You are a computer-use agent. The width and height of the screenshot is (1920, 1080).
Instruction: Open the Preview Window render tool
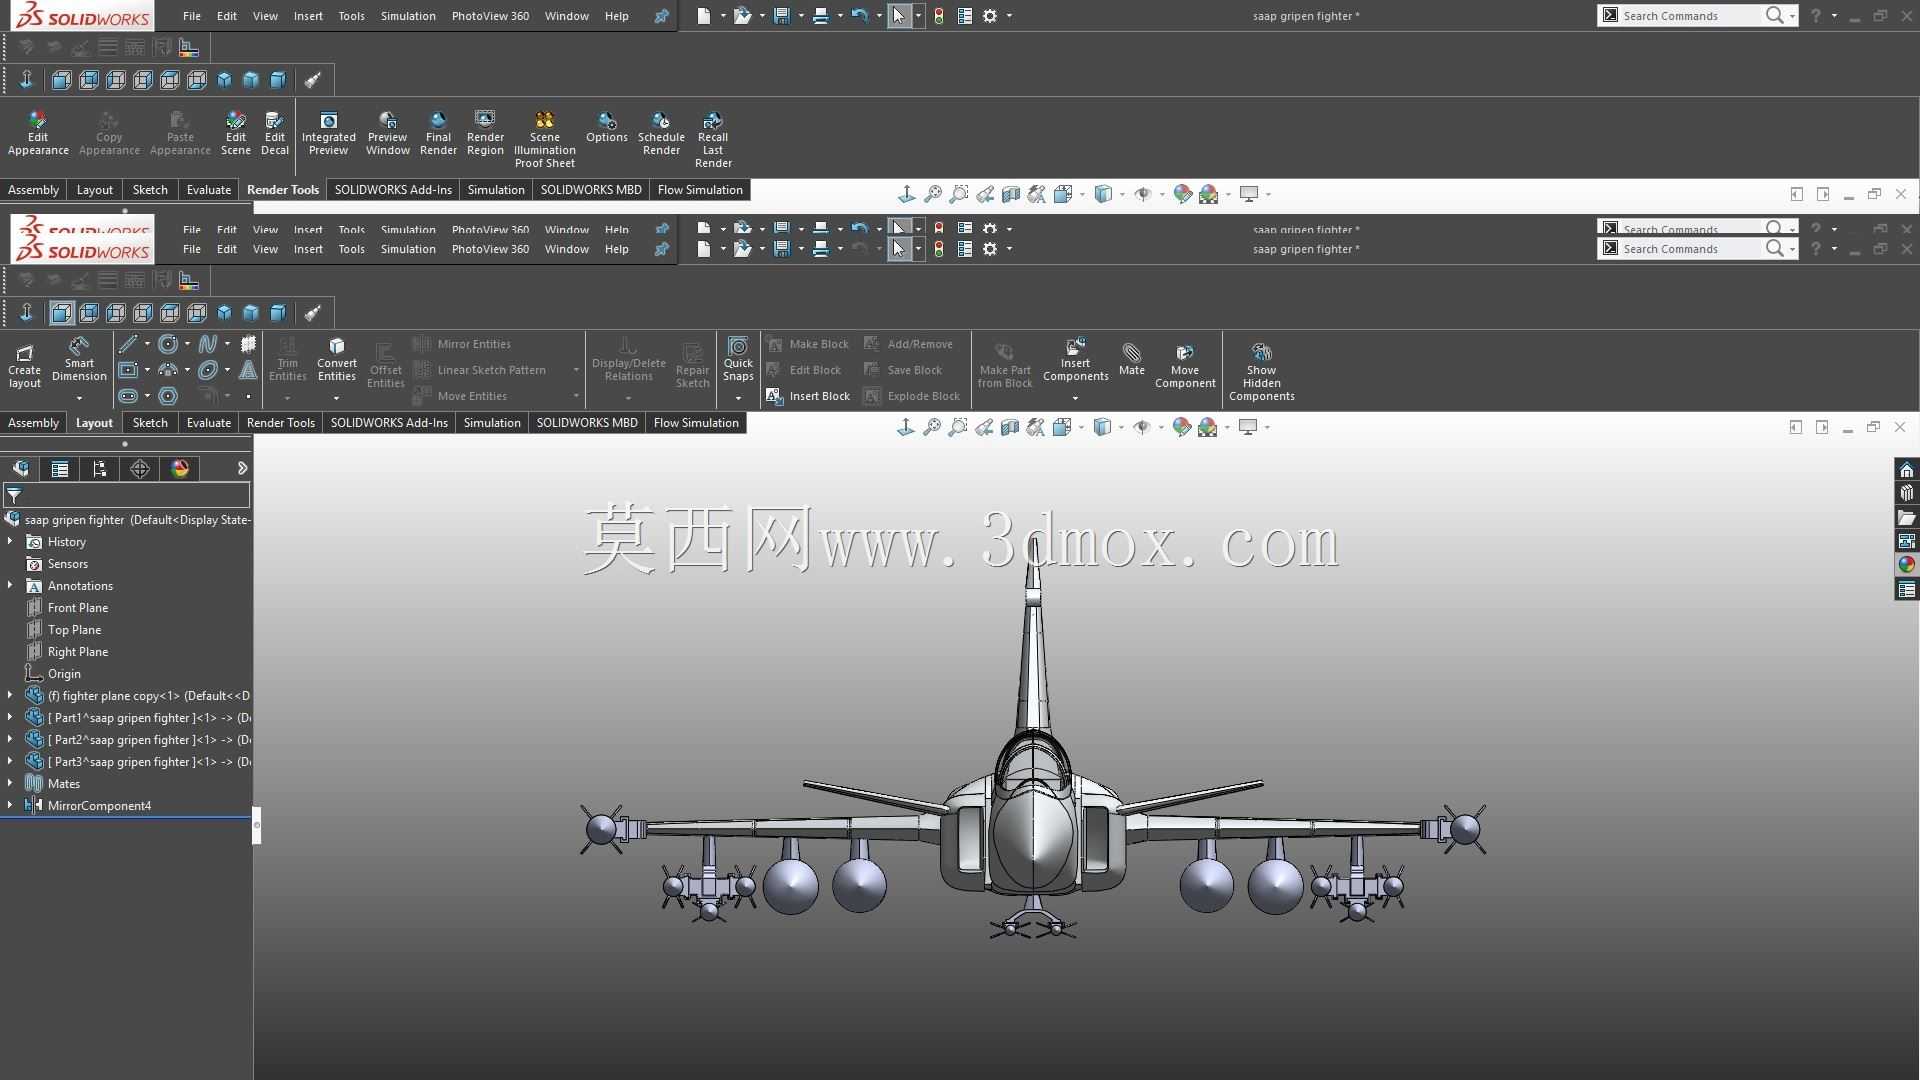click(x=388, y=134)
